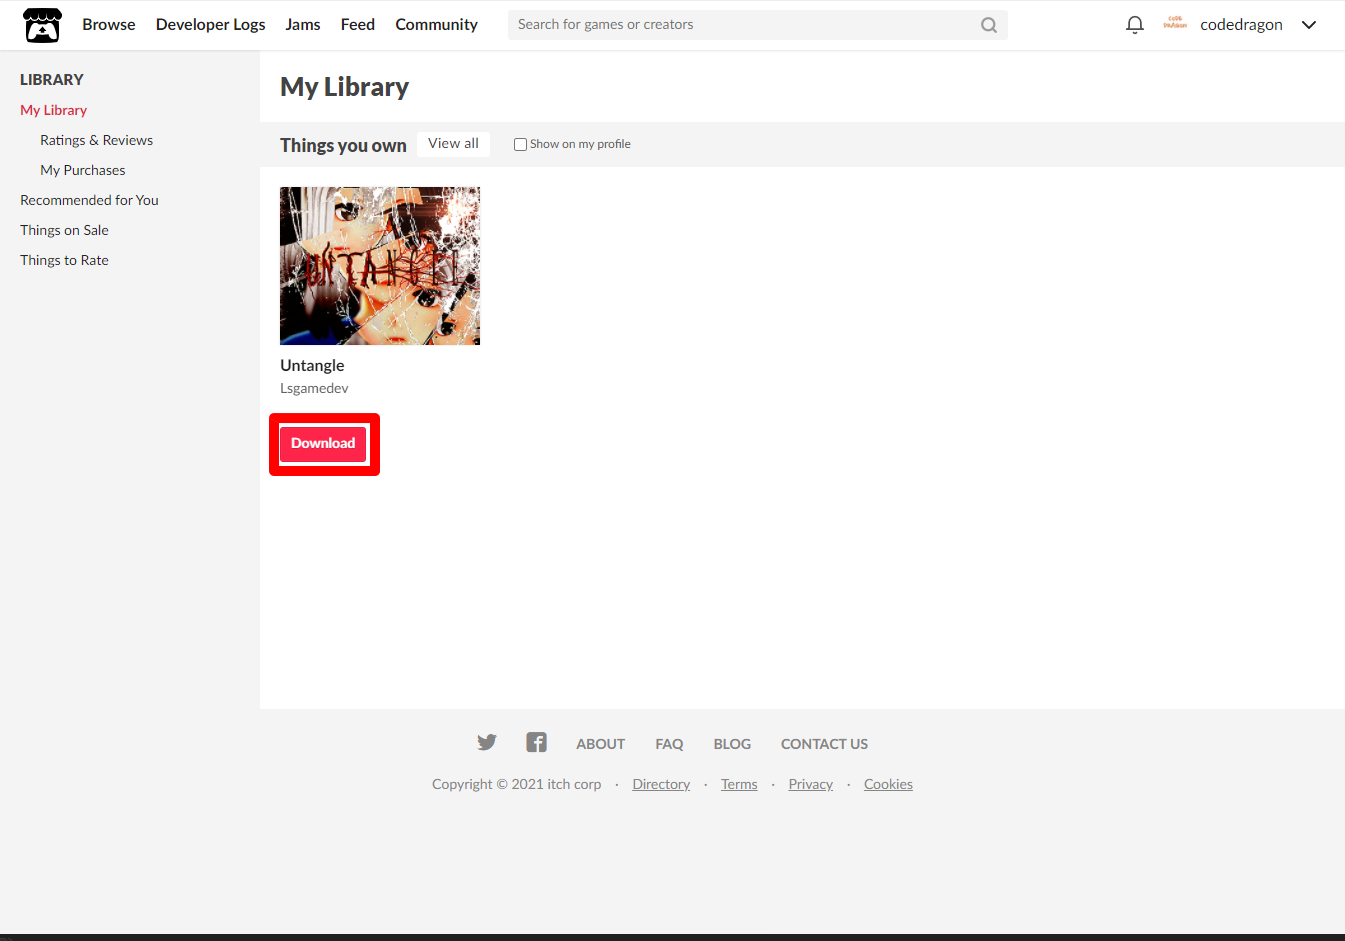
Task: Open the Feed page
Action: (358, 24)
